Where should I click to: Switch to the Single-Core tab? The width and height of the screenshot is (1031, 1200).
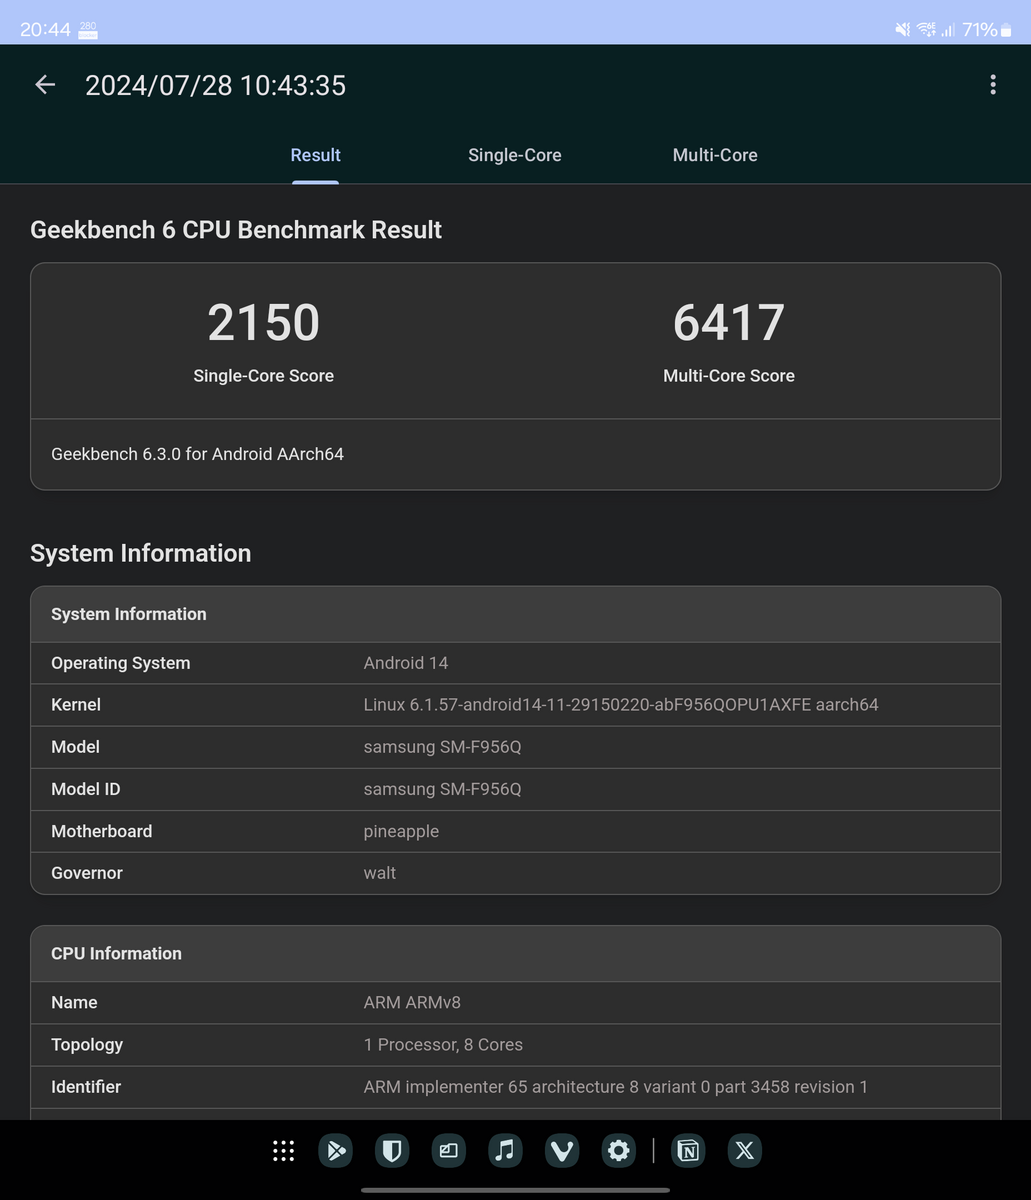pyautogui.click(x=515, y=155)
